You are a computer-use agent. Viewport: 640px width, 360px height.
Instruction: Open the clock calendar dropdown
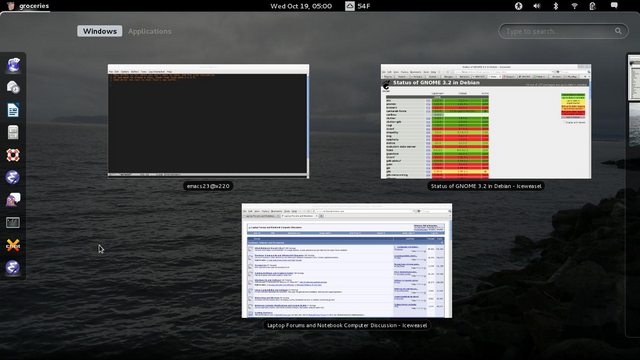click(301, 6)
